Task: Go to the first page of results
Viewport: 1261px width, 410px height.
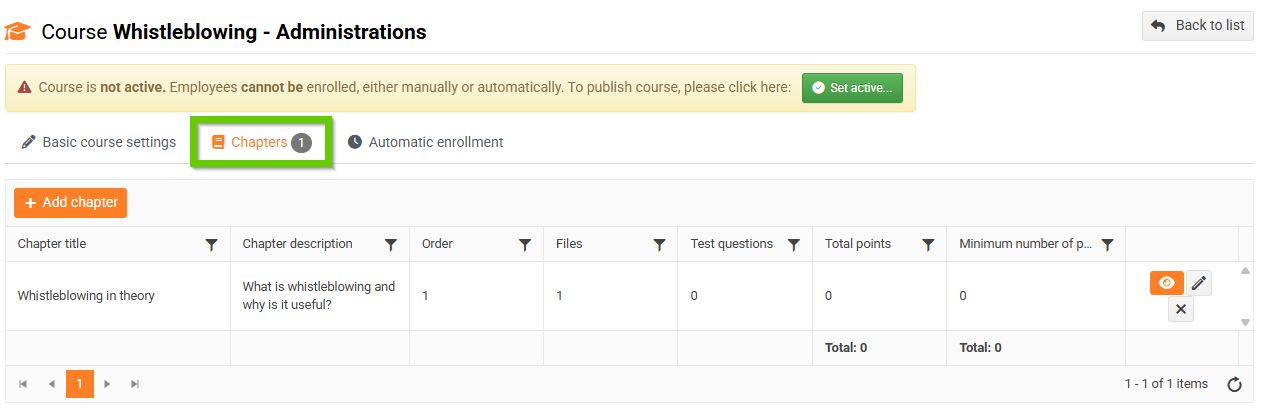Action: (23, 384)
